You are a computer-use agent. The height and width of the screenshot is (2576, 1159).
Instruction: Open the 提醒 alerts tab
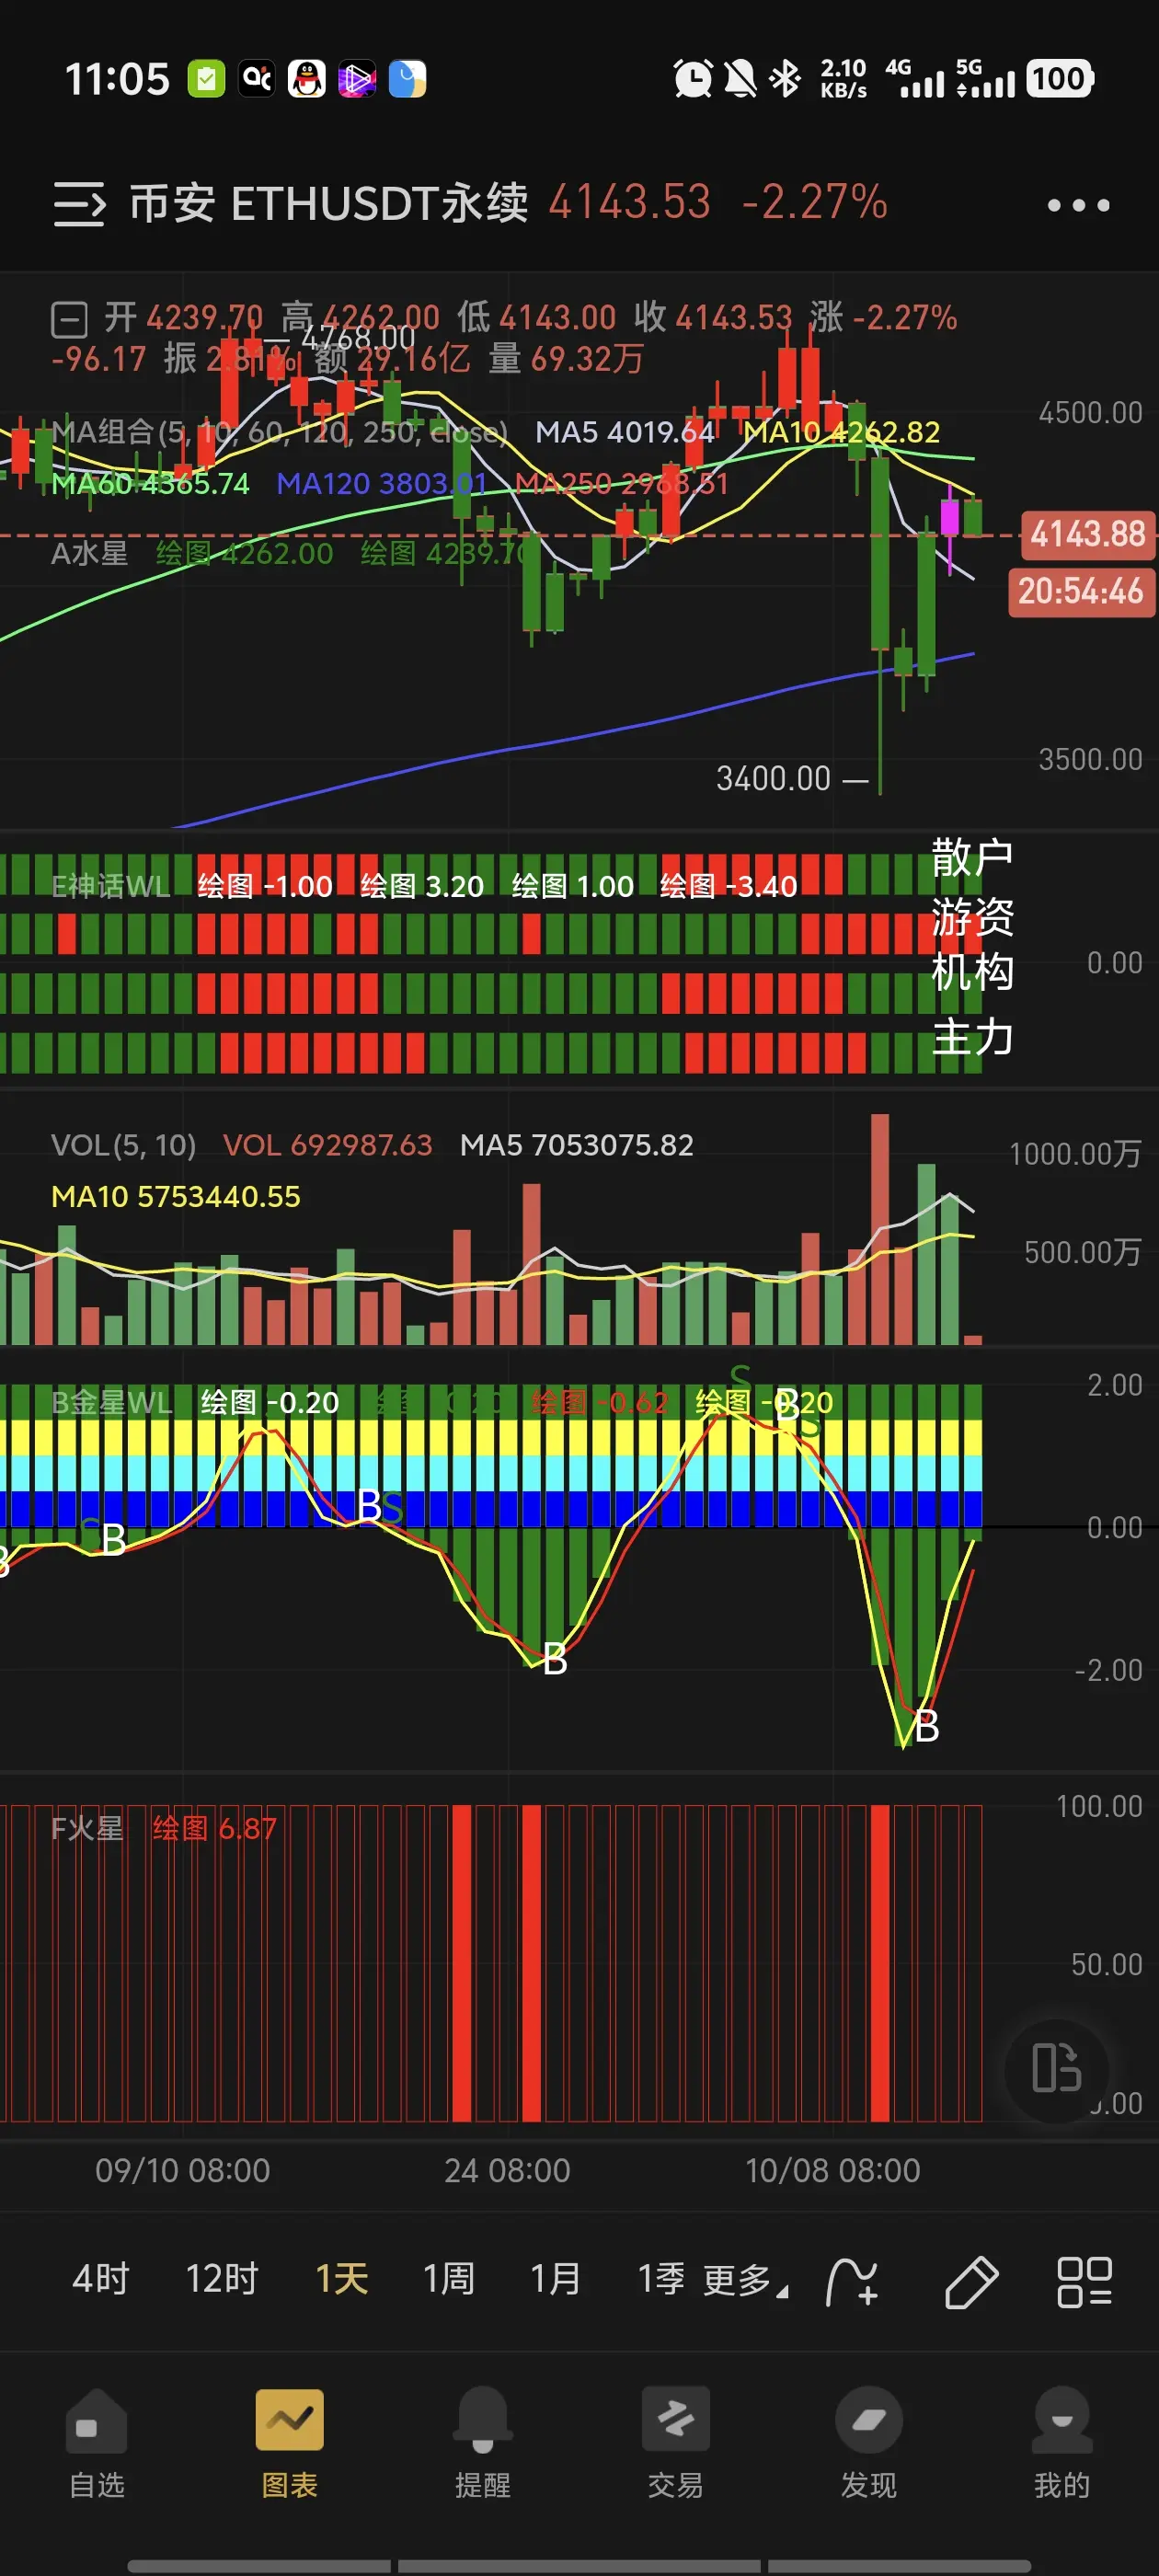coord(483,2444)
